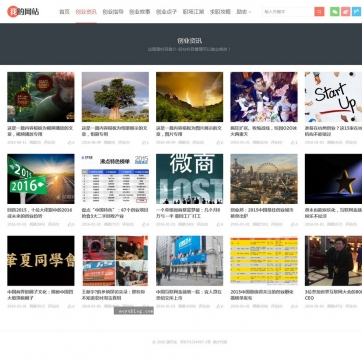Like the 微商 LOST article thumbs-up
The height and width of the screenshot is (362, 362).
220,225
